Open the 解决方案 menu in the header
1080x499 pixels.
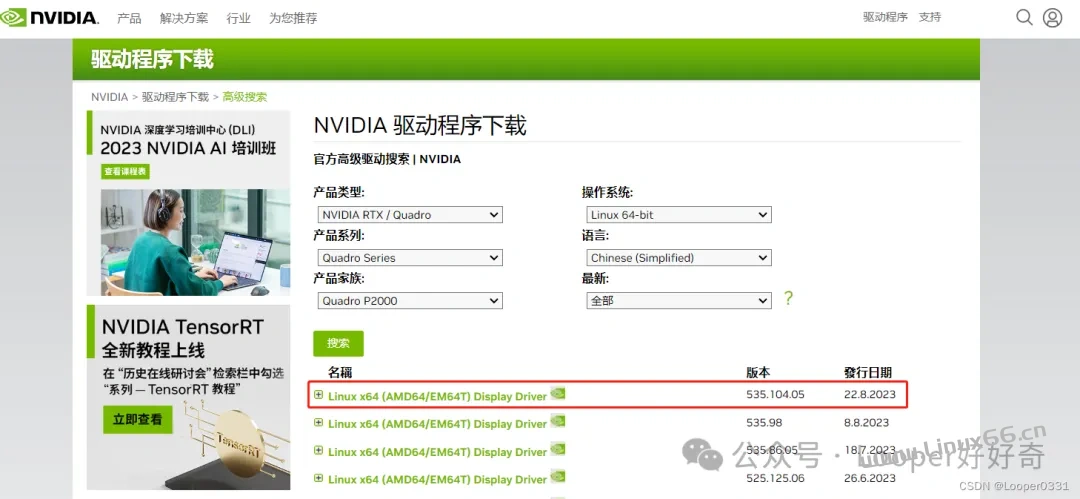pos(184,19)
